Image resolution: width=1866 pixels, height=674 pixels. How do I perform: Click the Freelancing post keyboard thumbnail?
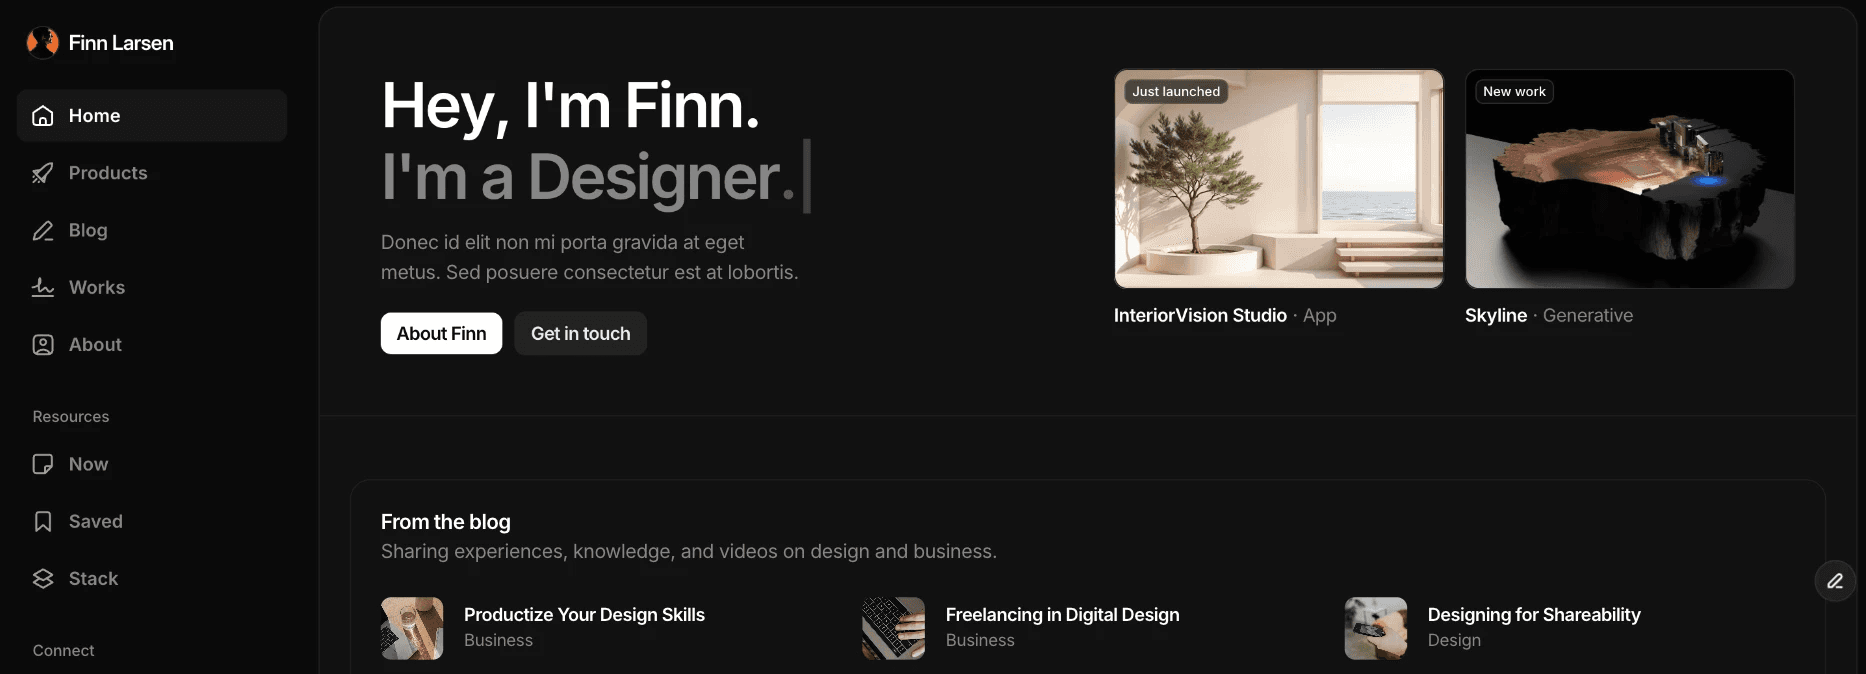click(894, 628)
